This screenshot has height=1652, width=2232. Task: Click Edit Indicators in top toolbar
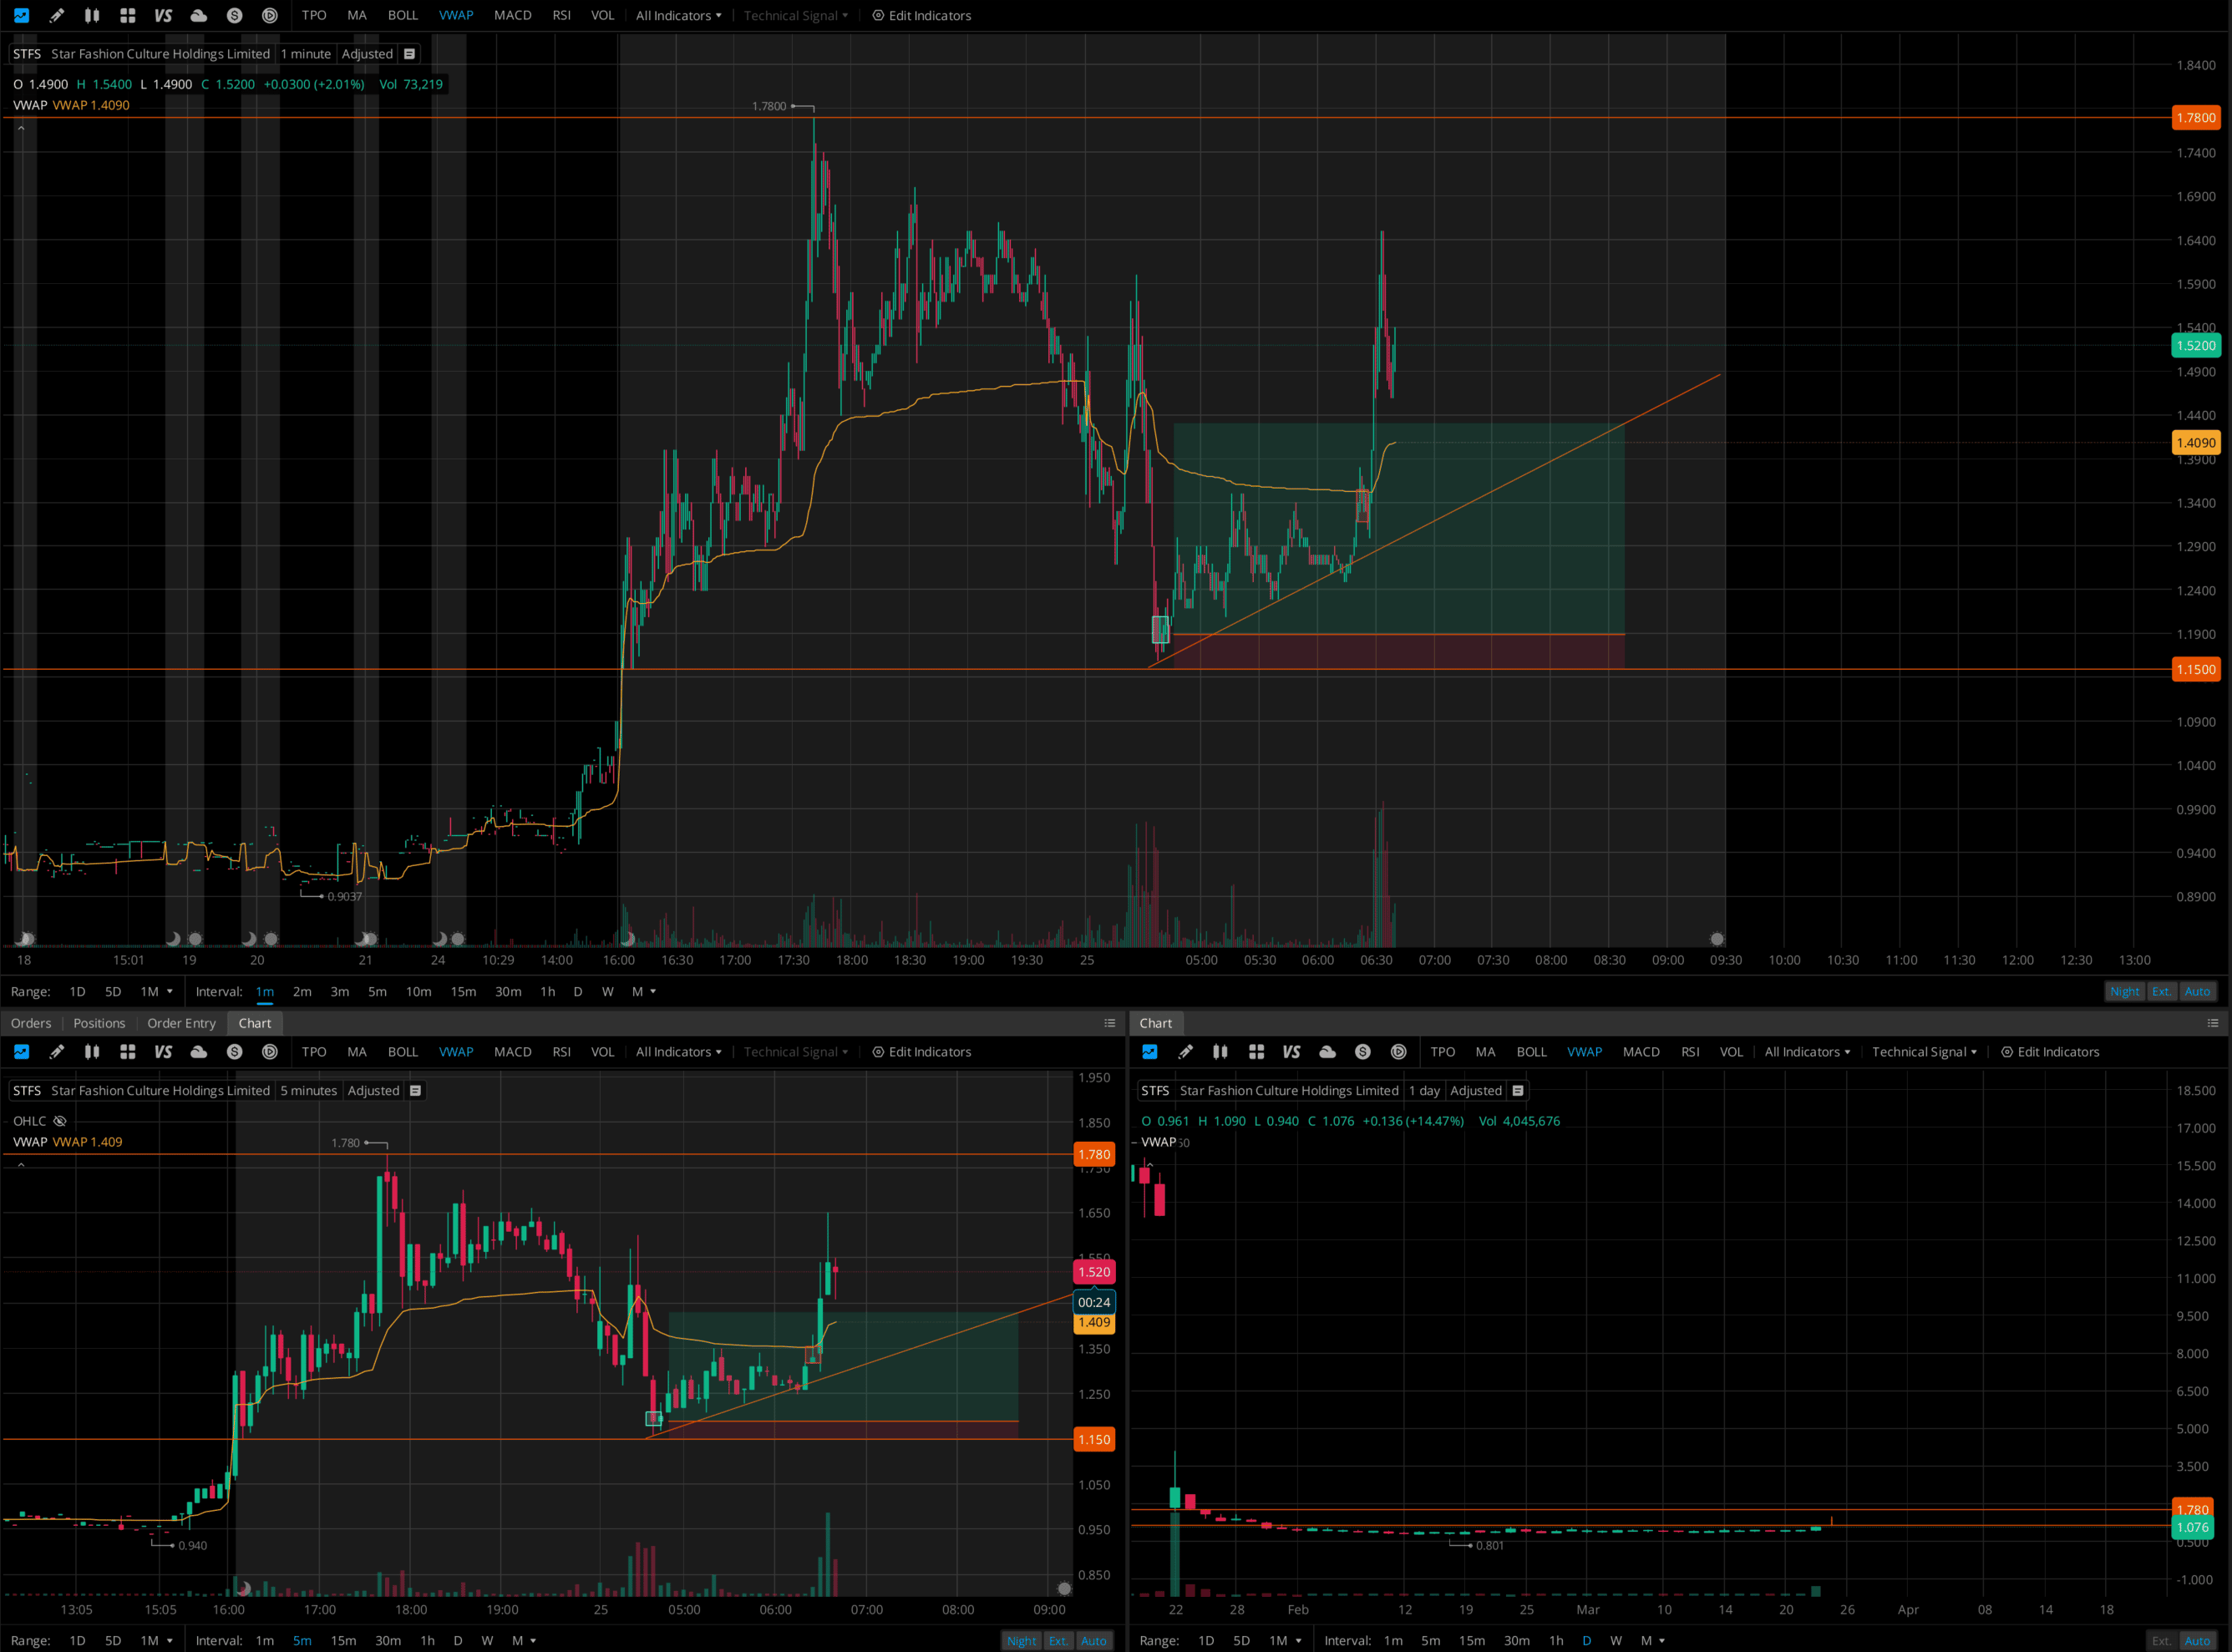pos(921,15)
